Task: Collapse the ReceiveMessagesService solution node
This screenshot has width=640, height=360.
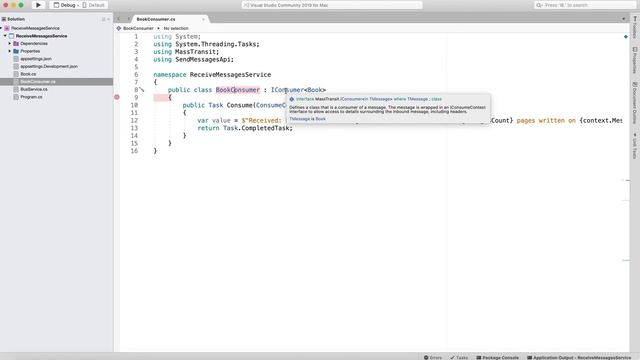Action: click(x=2, y=28)
